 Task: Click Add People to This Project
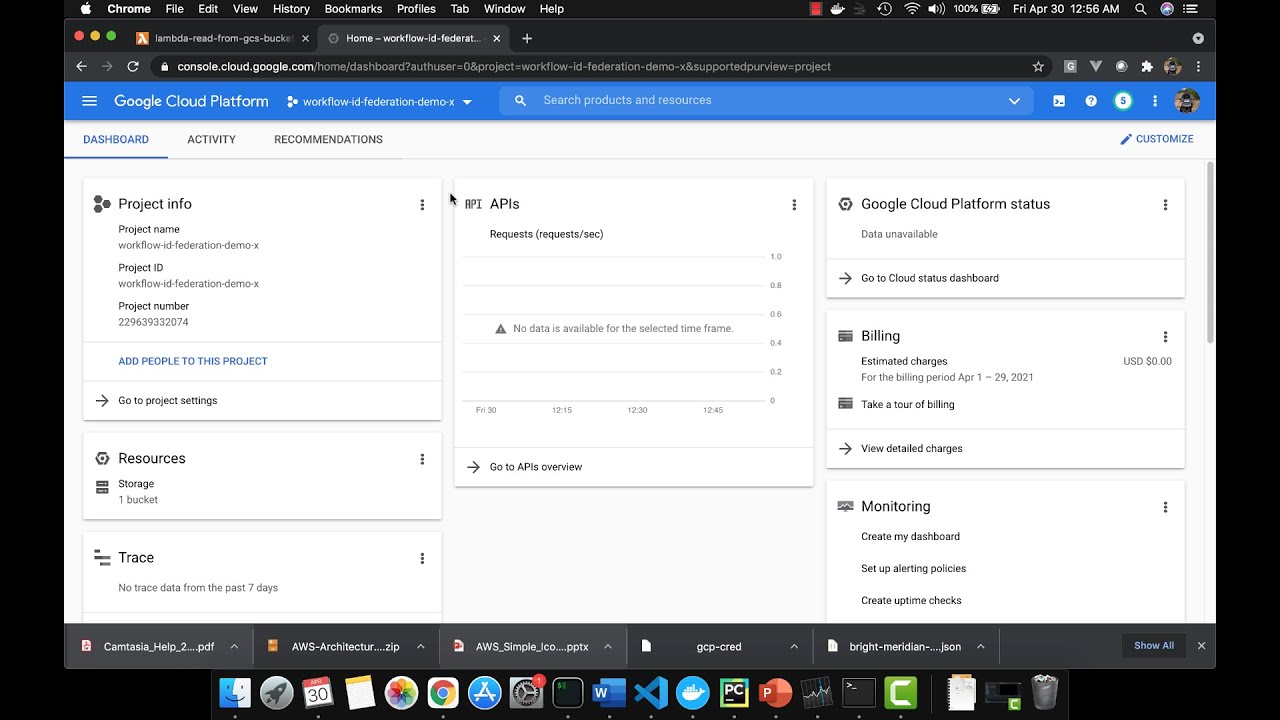[193, 361]
